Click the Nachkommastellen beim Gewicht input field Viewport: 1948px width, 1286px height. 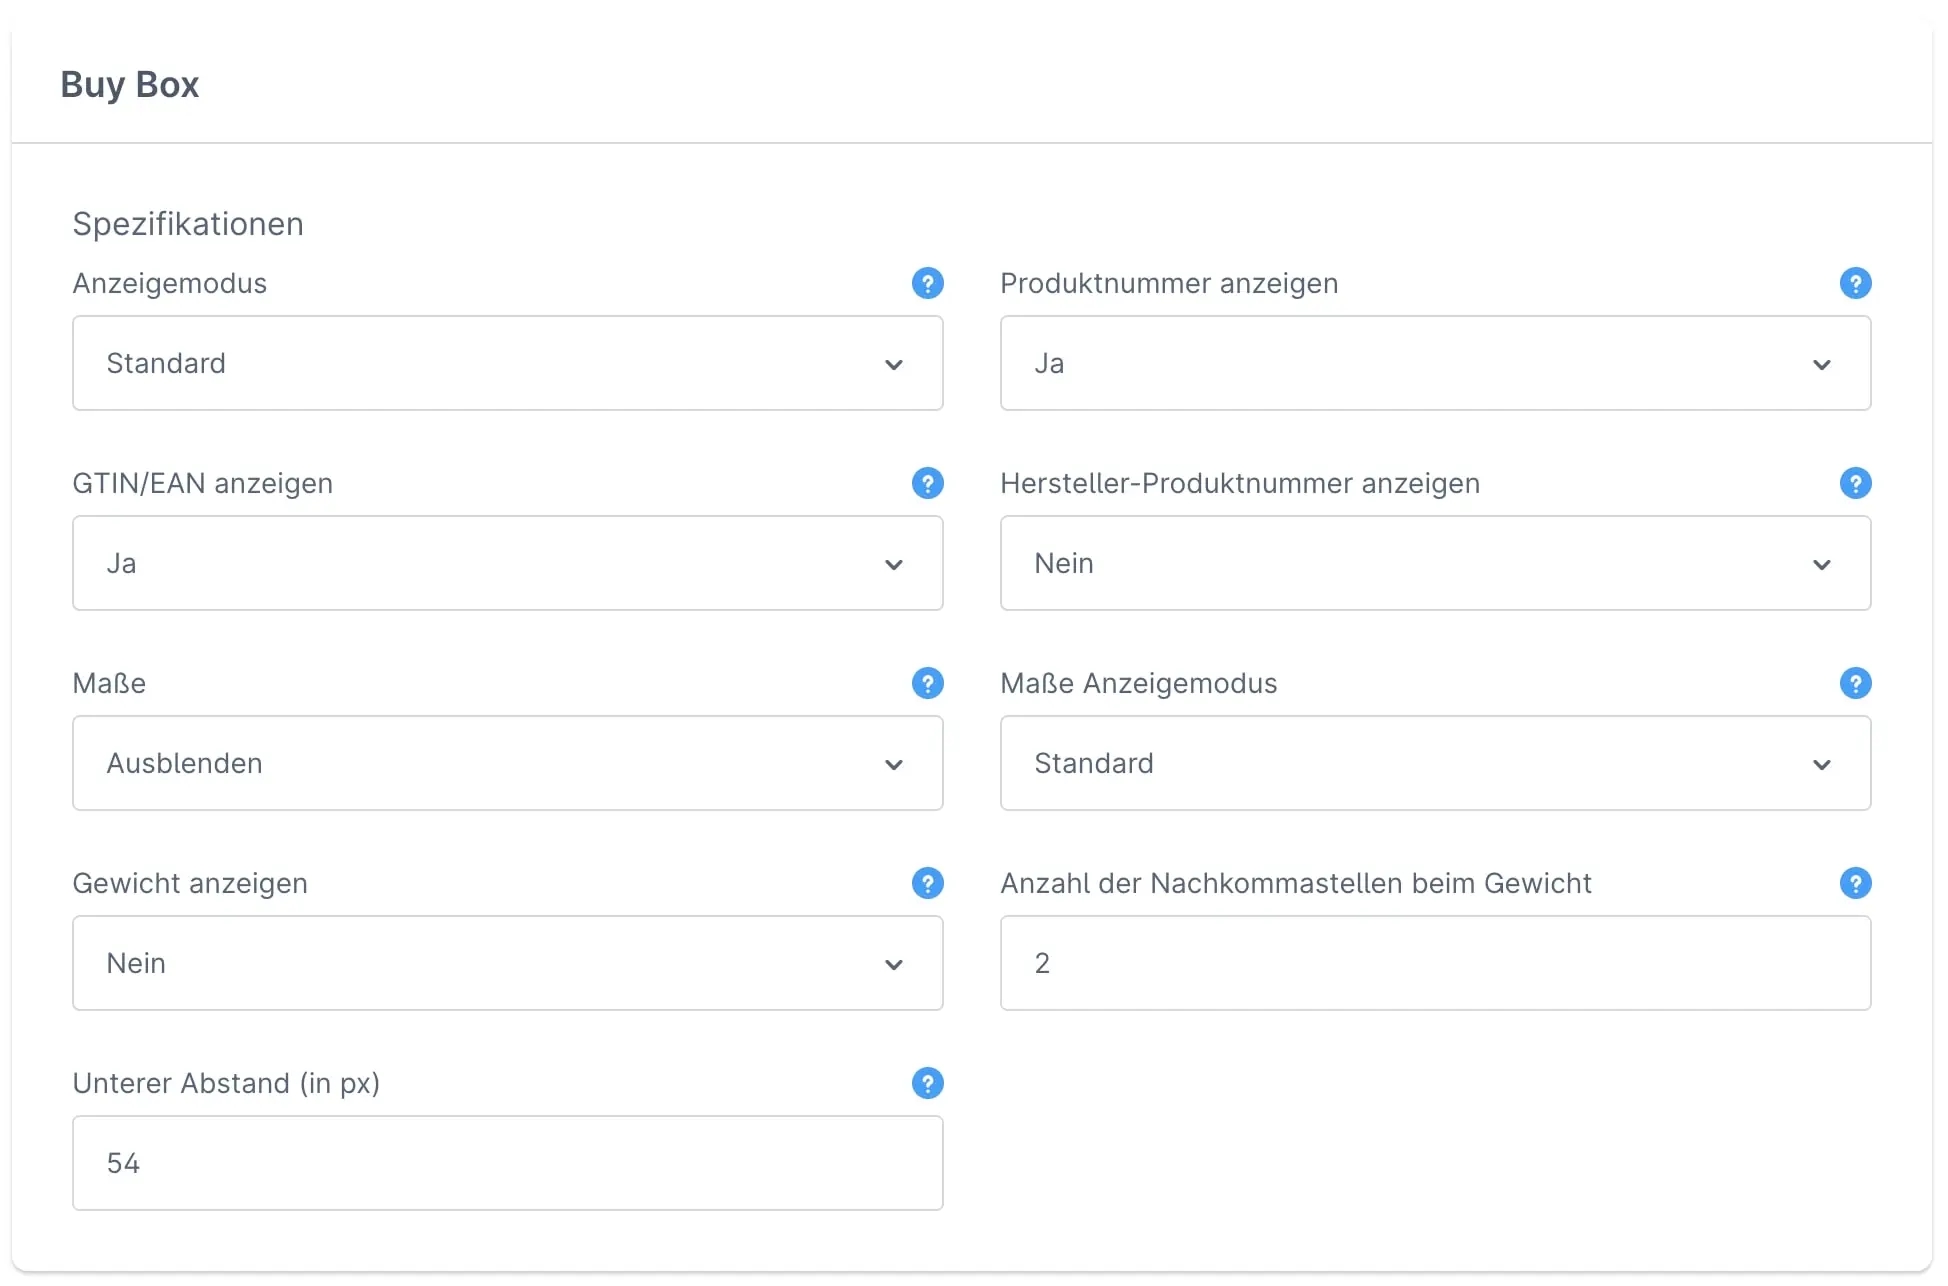pos(1435,963)
